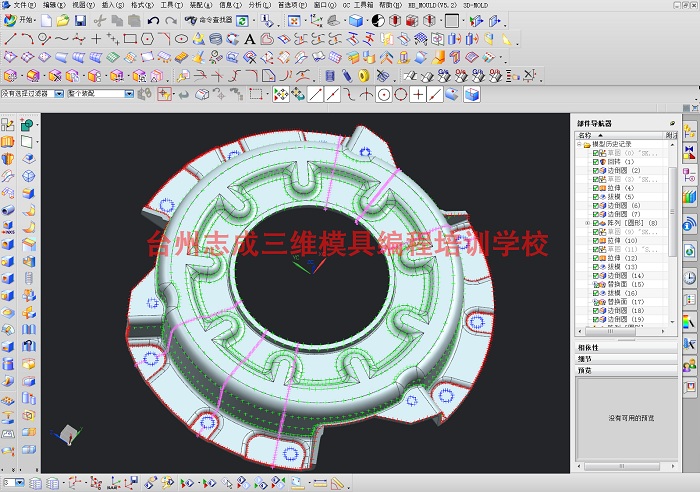Open the Roles people icon in resource bar
Screen dimensions: 700x492
690,365
